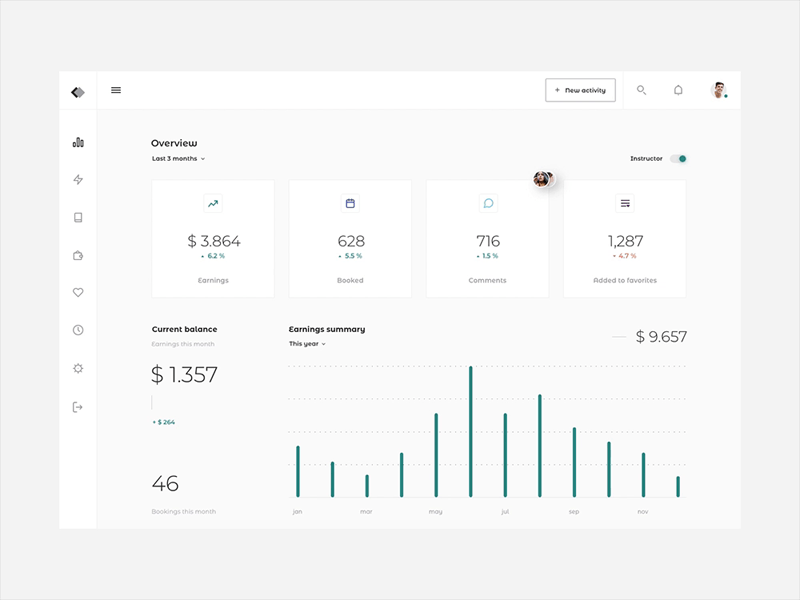This screenshot has height=600, width=800.
Task: Click the app logo in the top-left corner
Action: point(78,90)
